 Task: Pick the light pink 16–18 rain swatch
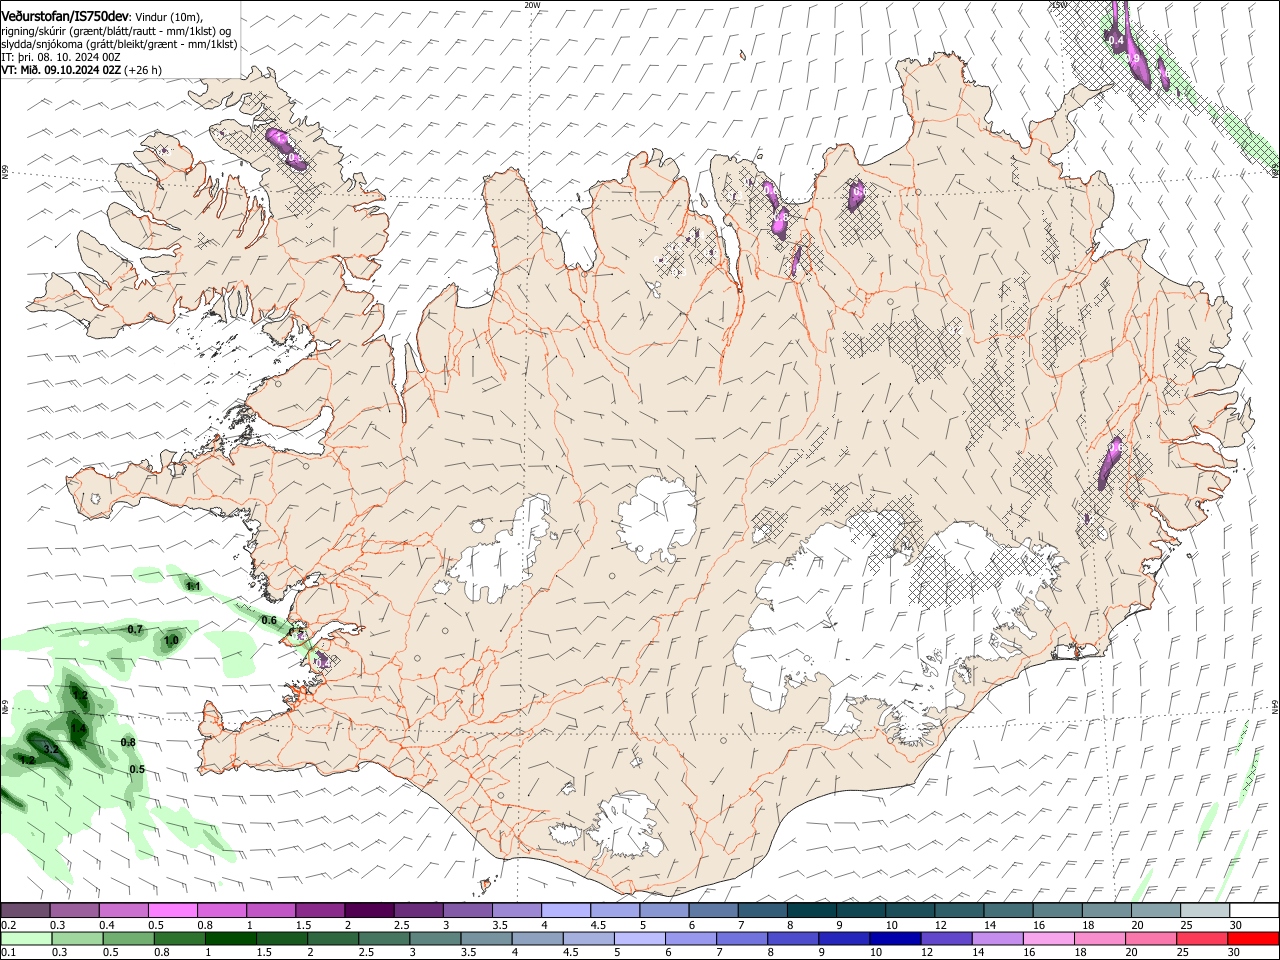click(1049, 939)
